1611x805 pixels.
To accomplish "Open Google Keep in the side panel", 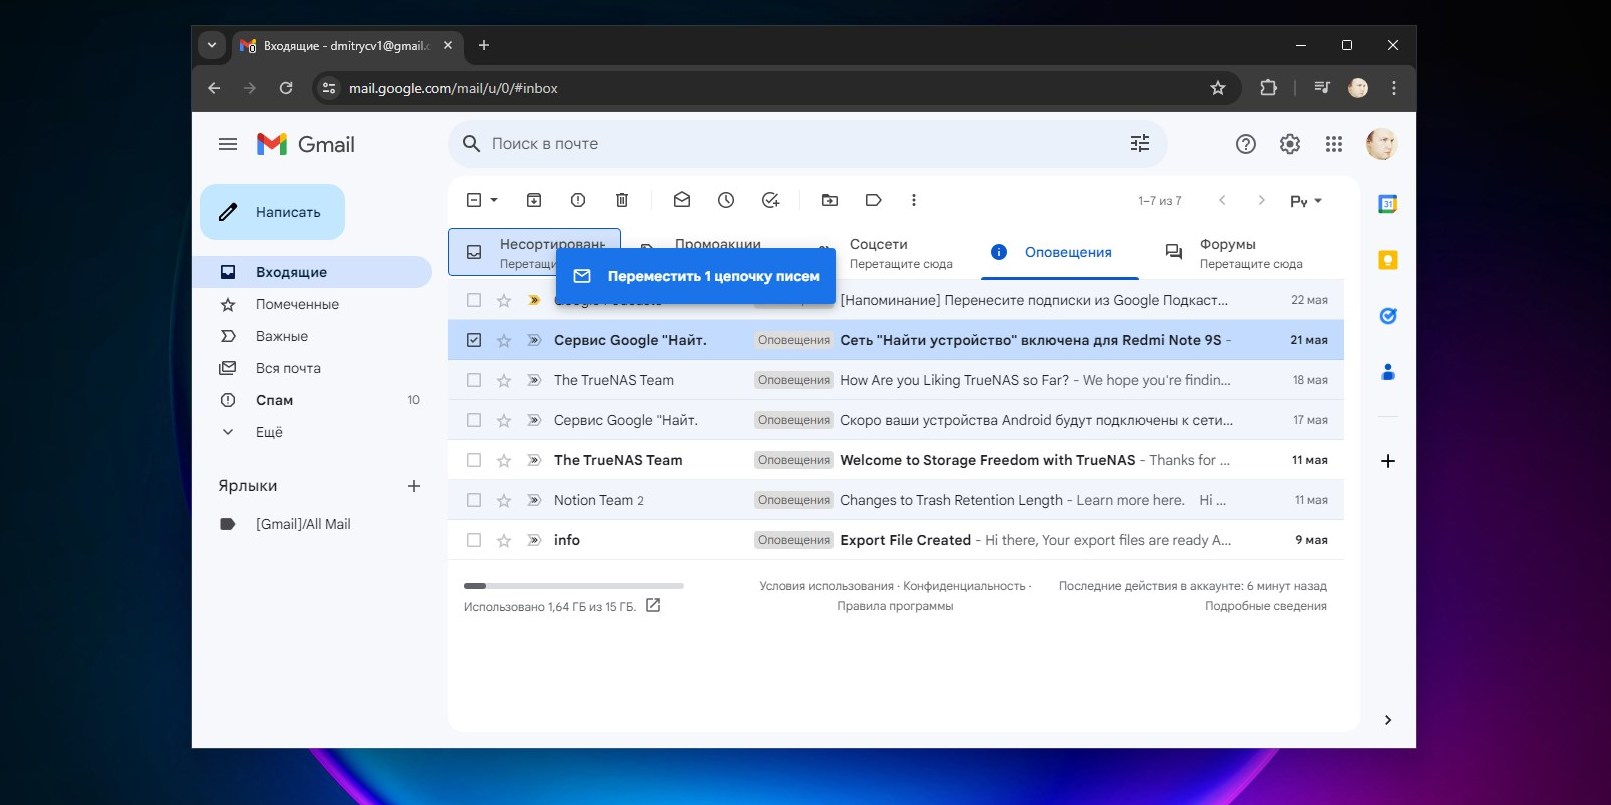I will 1388,260.
